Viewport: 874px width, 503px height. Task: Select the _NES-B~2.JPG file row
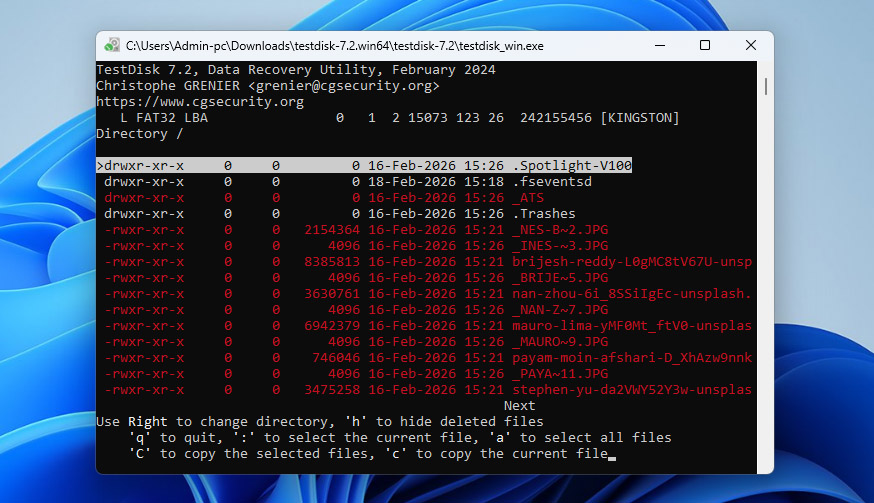(x=356, y=230)
